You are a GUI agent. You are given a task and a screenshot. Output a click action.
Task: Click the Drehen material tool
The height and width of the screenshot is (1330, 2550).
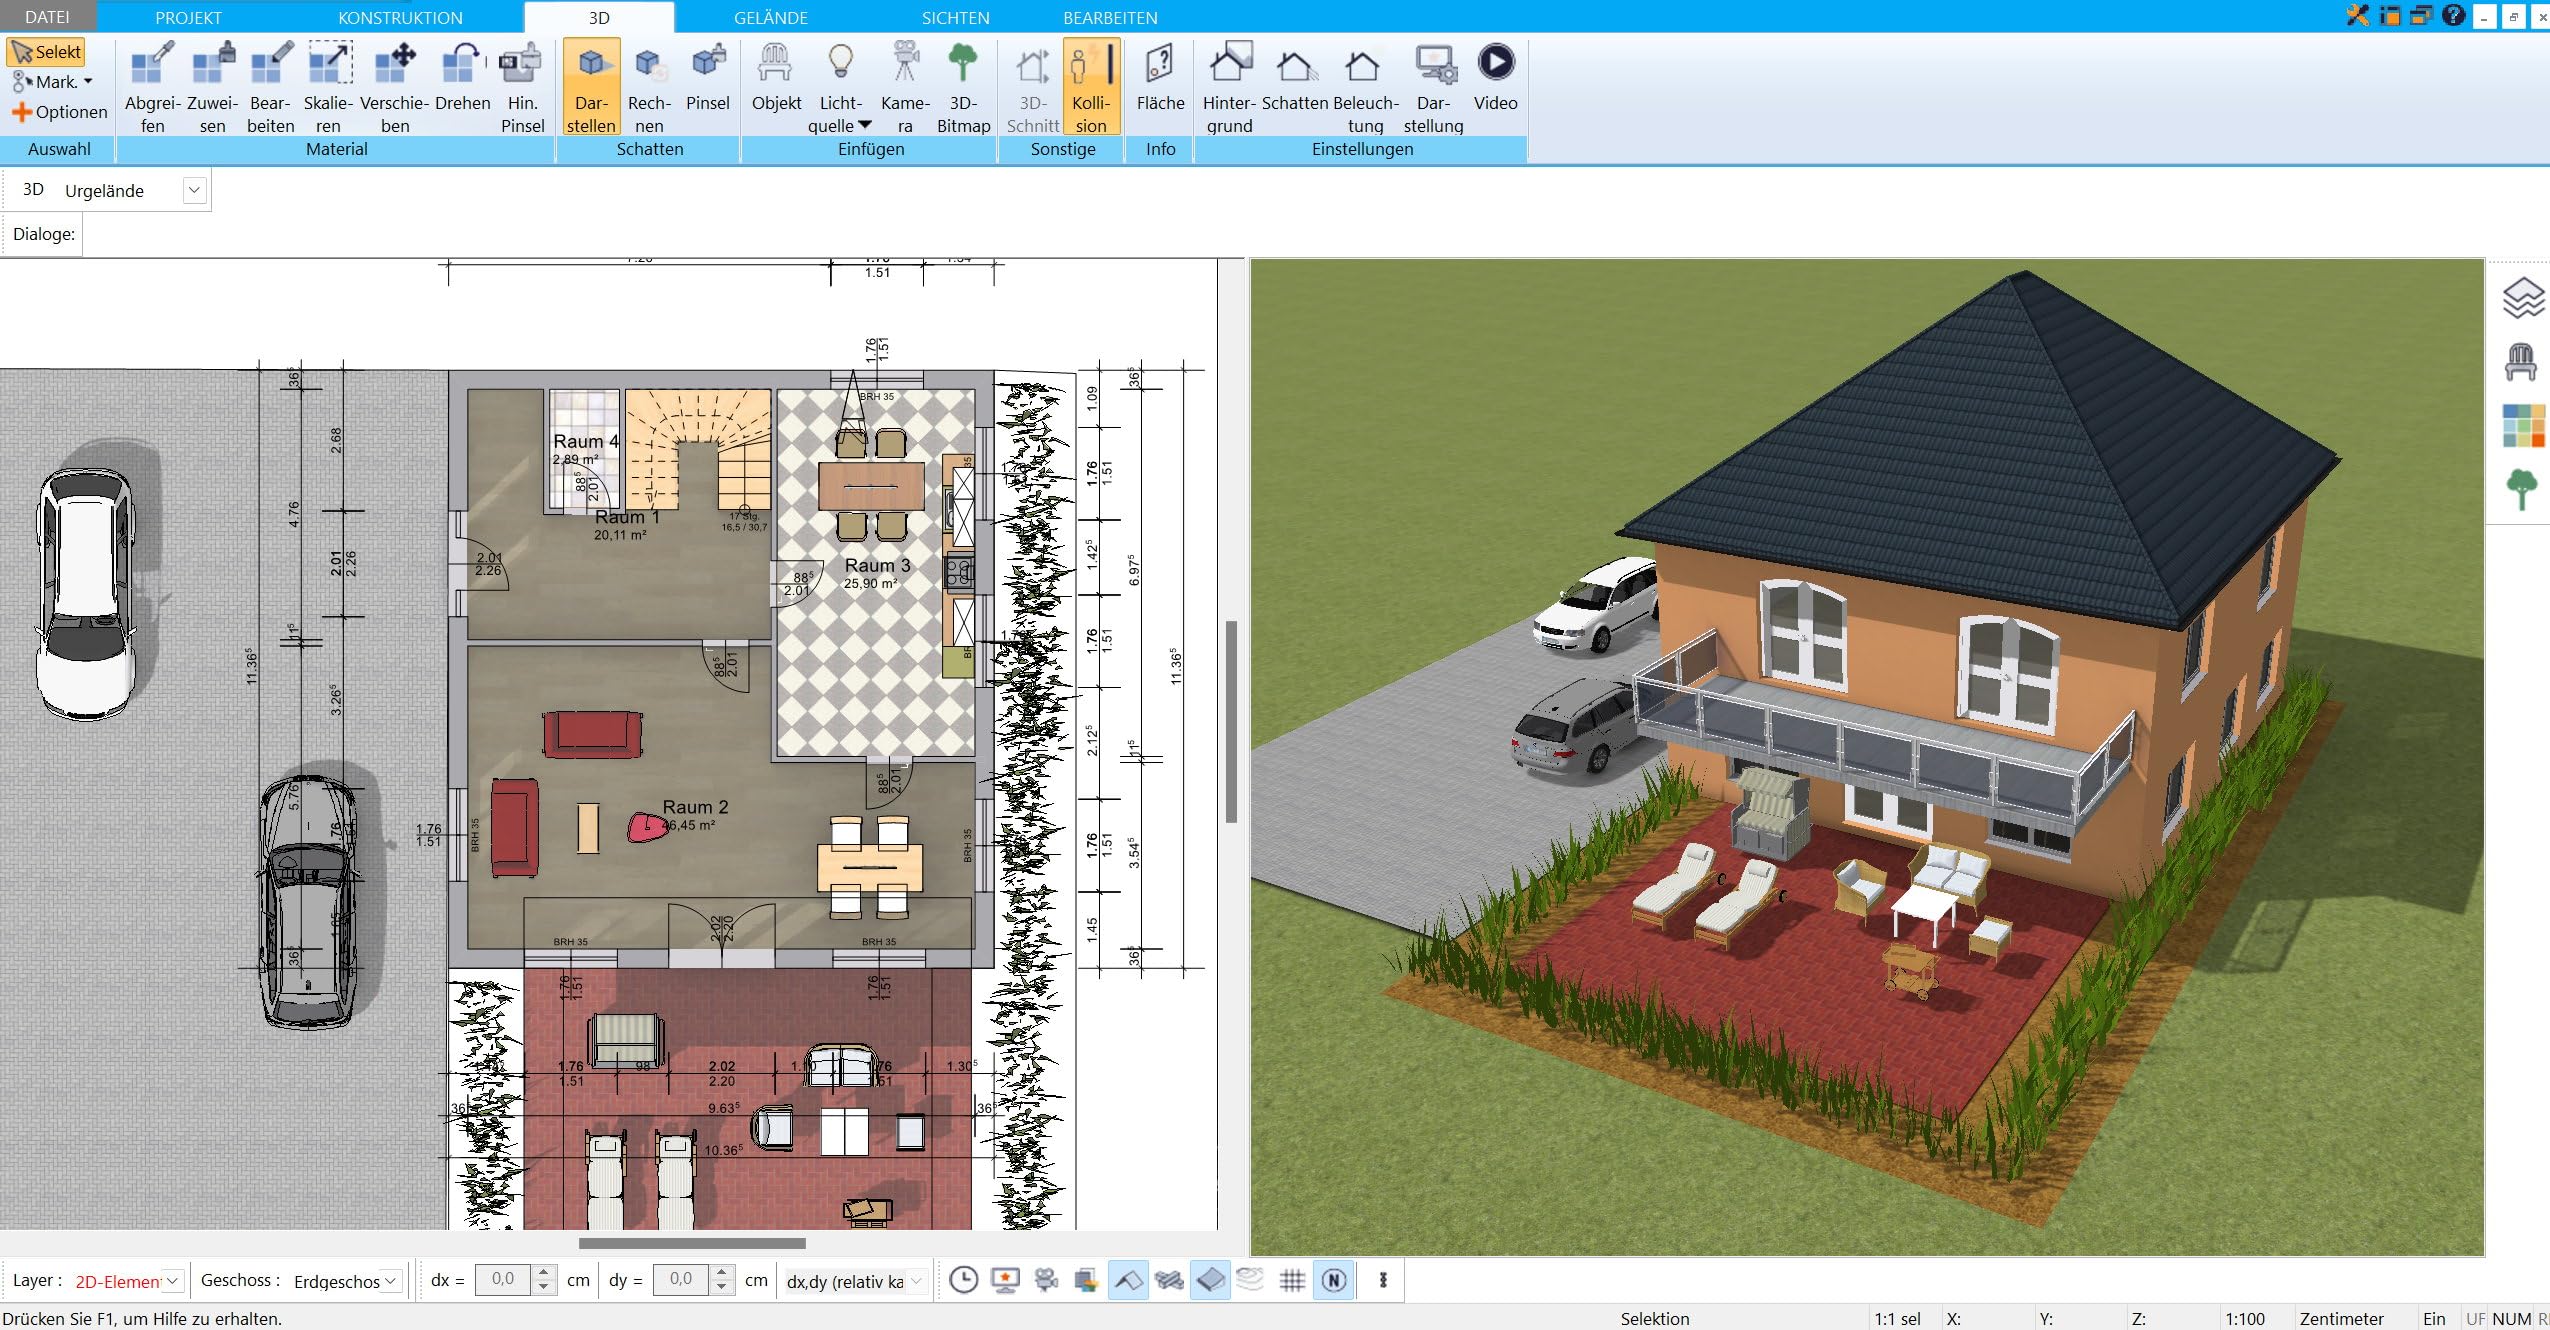462,78
